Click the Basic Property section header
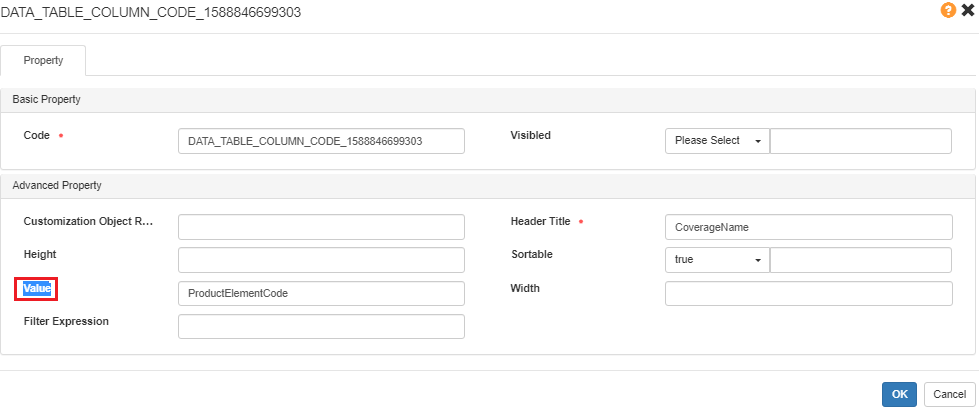The image size is (979, 410). coord(46,100)
